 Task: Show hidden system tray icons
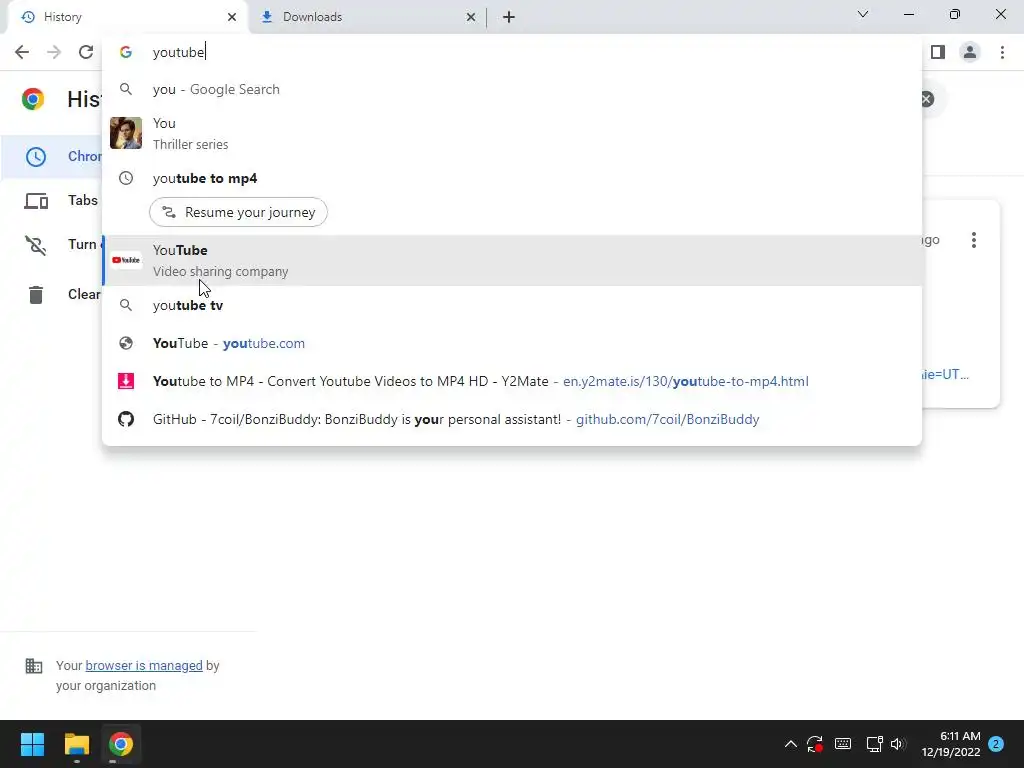pyautogui.click(x=790, y=744)
